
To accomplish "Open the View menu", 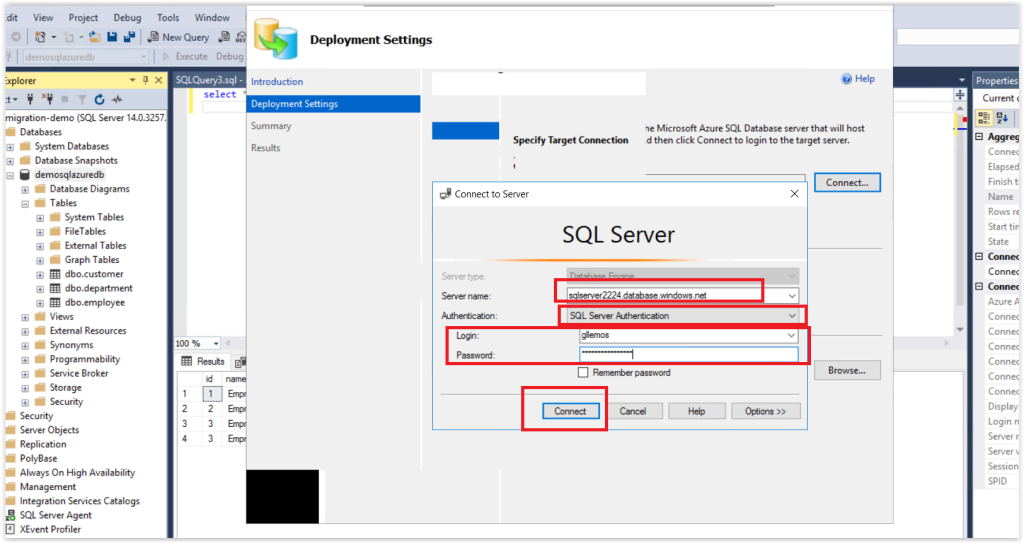I will pyautogui.click(x=43, y=18).
